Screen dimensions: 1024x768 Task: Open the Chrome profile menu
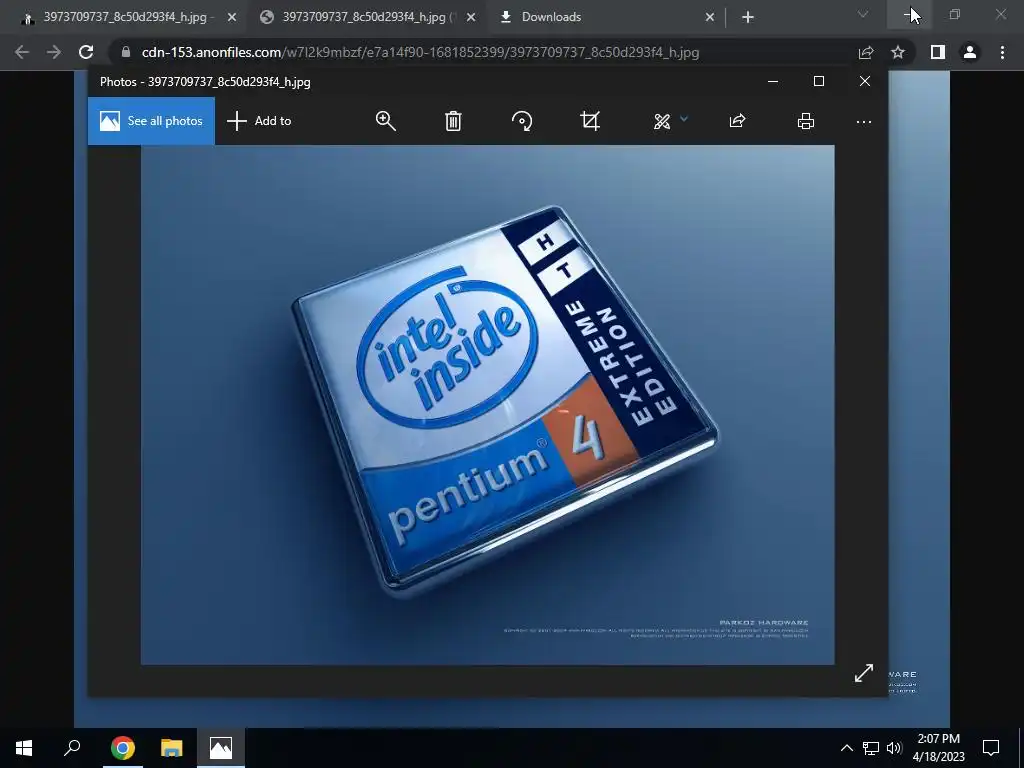[x=970, y=52]
